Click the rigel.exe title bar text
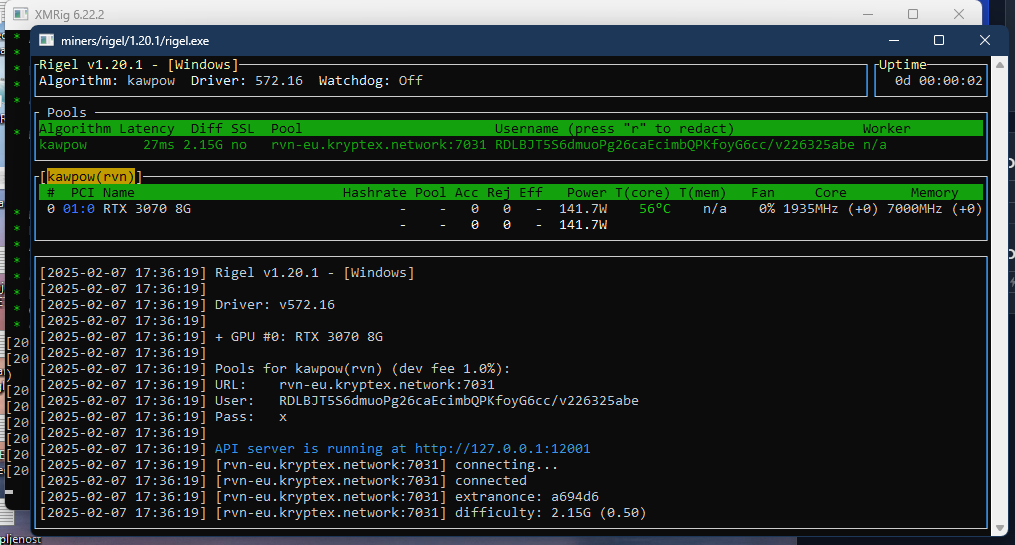The image size is (1015, 545). coord(135,41)
